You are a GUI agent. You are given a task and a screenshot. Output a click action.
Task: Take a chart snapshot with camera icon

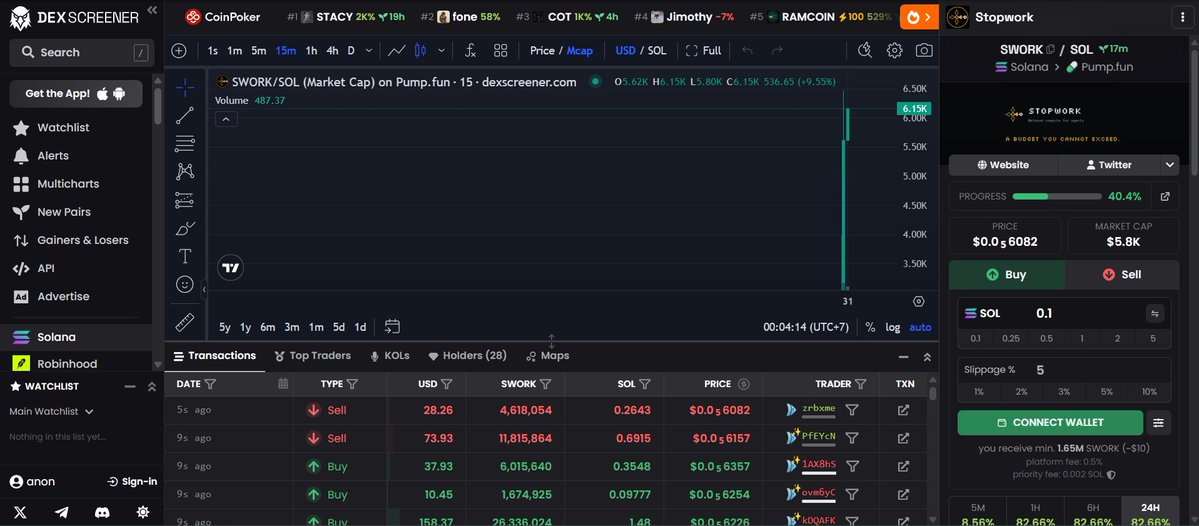tap(924, 50)
